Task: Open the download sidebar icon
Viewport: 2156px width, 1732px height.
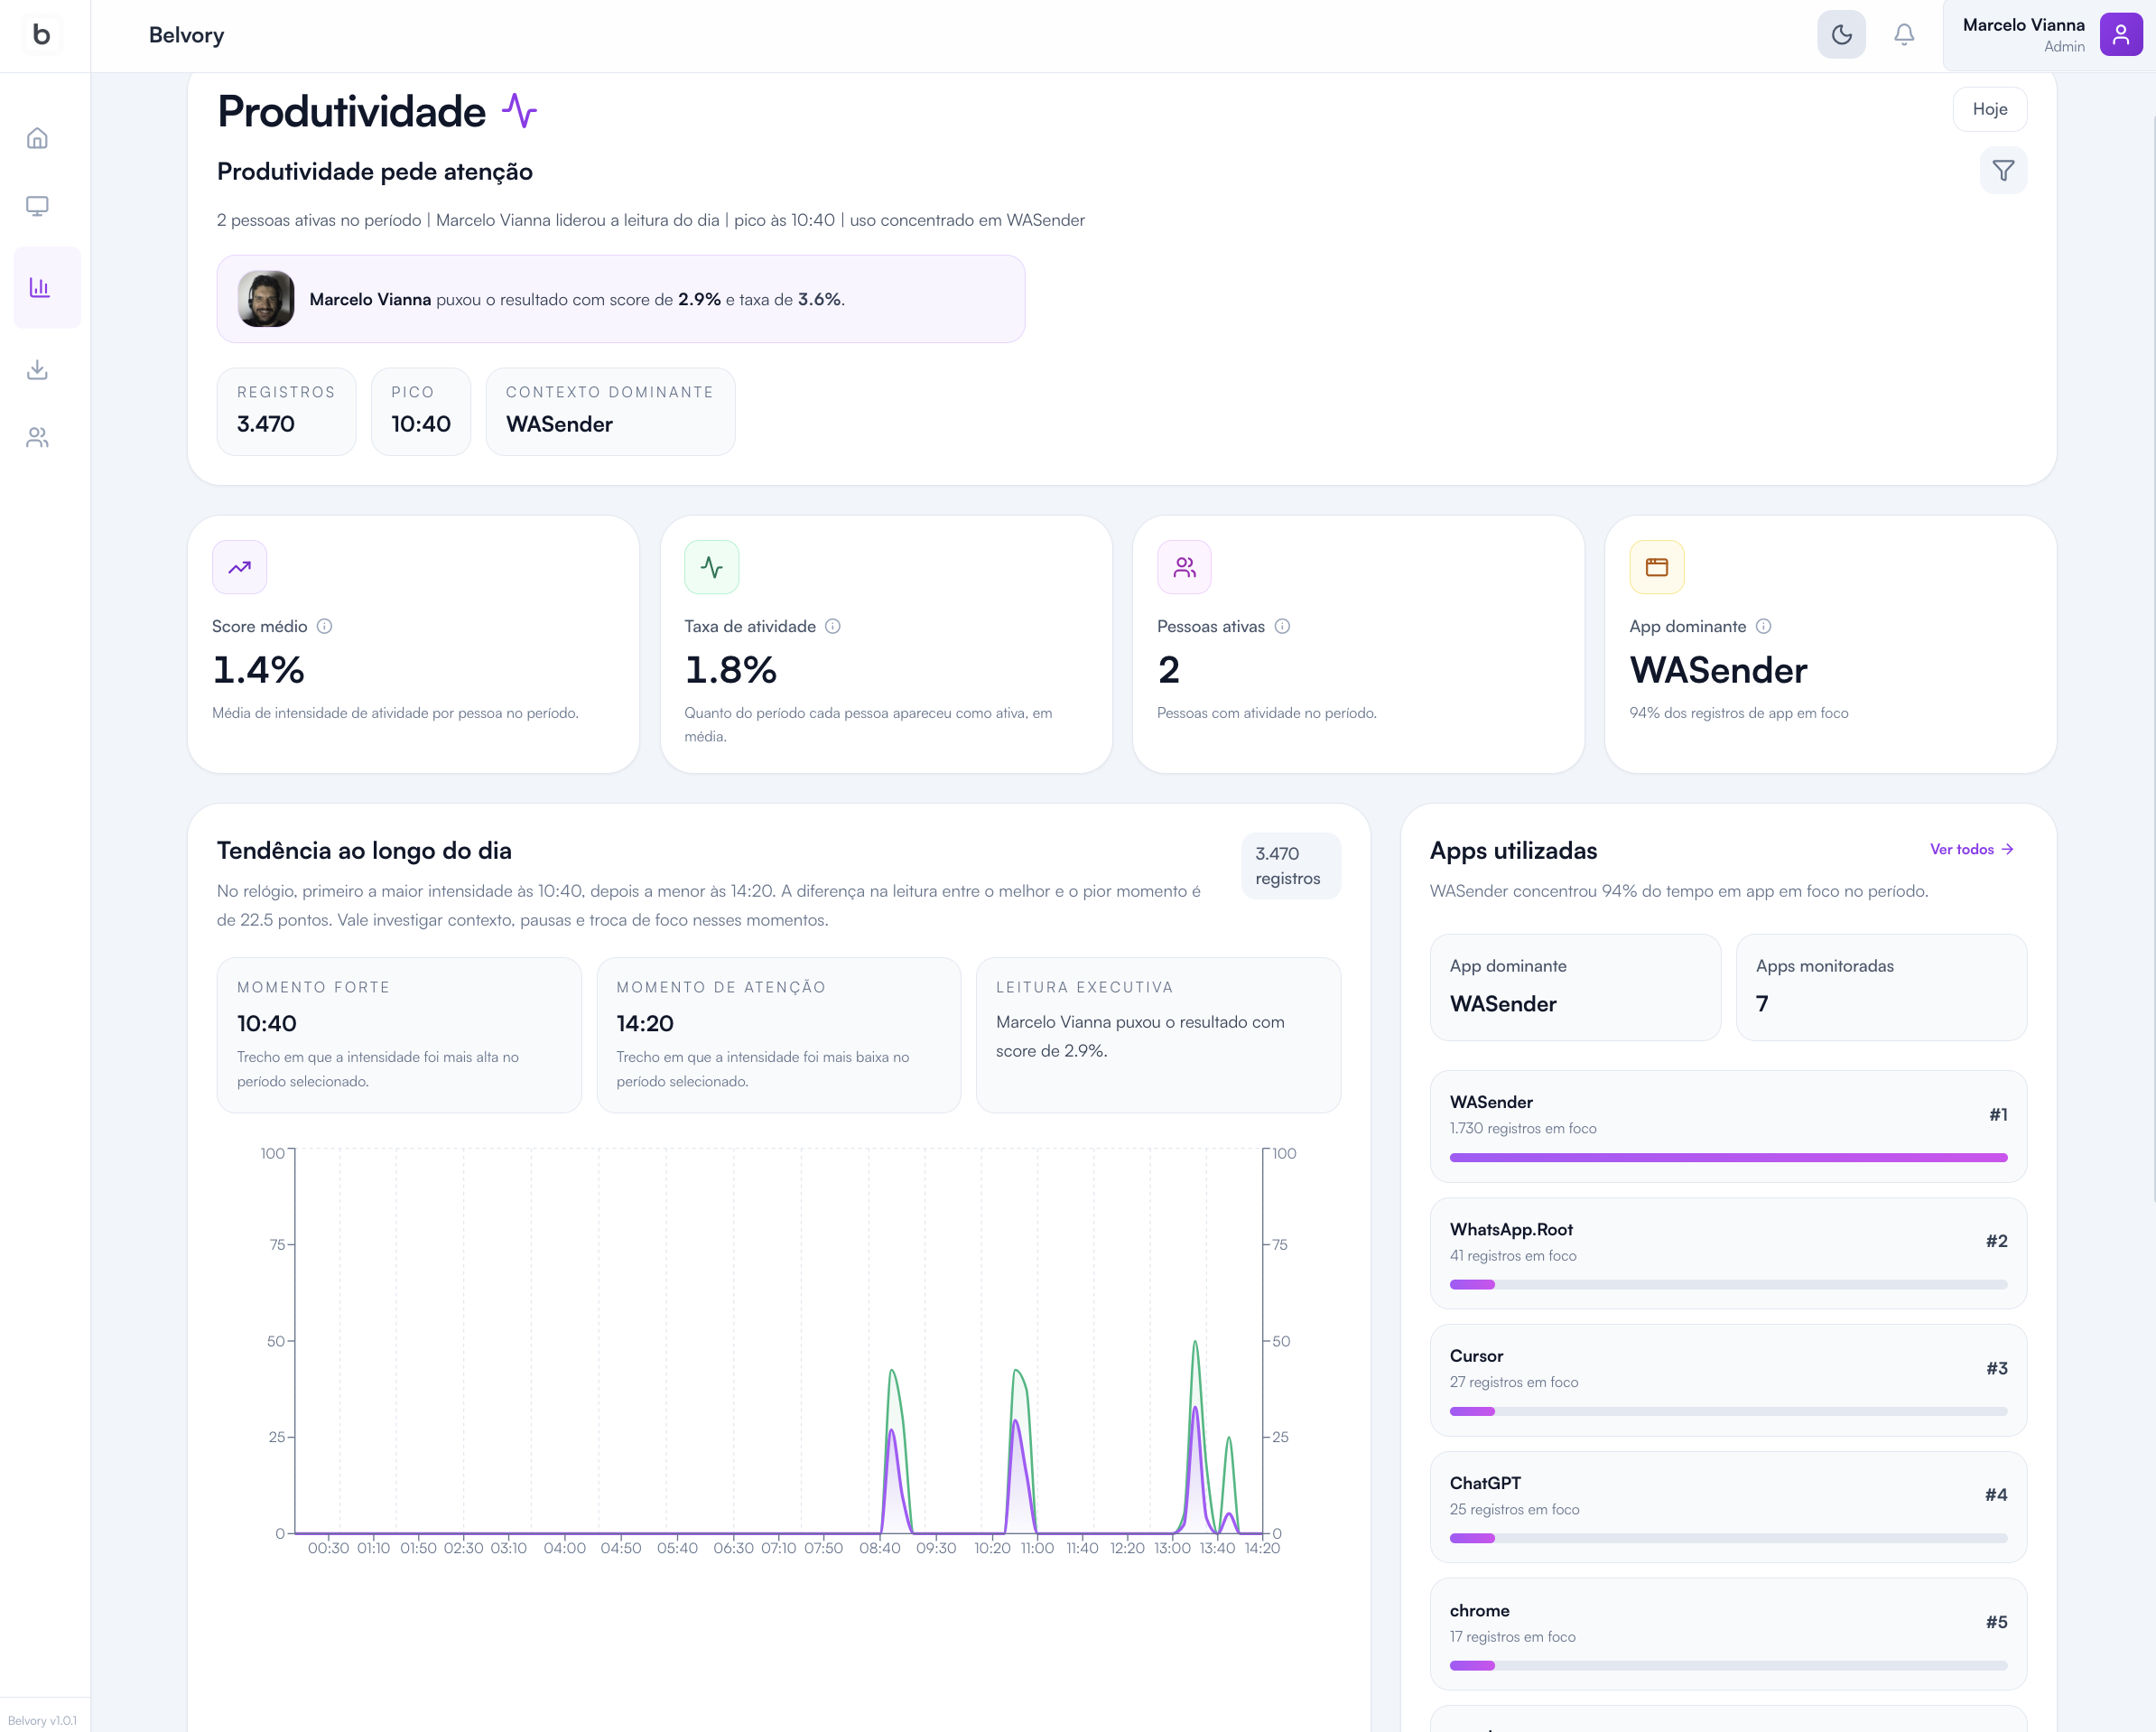Action: coord(37,370)
